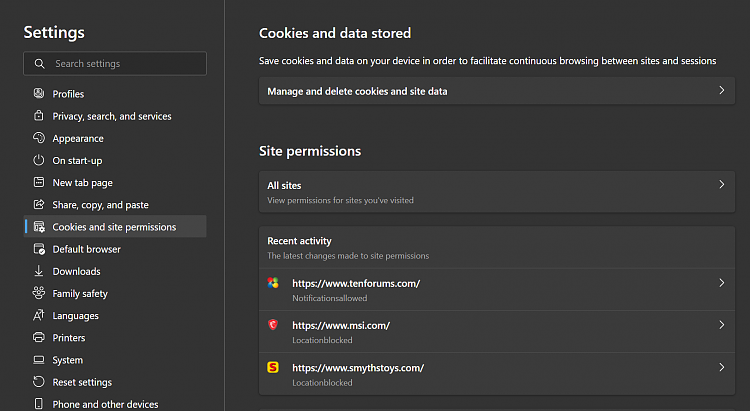The image size is (750, 411).
Task: Go to System settings
Action: [x=115, y=360]
